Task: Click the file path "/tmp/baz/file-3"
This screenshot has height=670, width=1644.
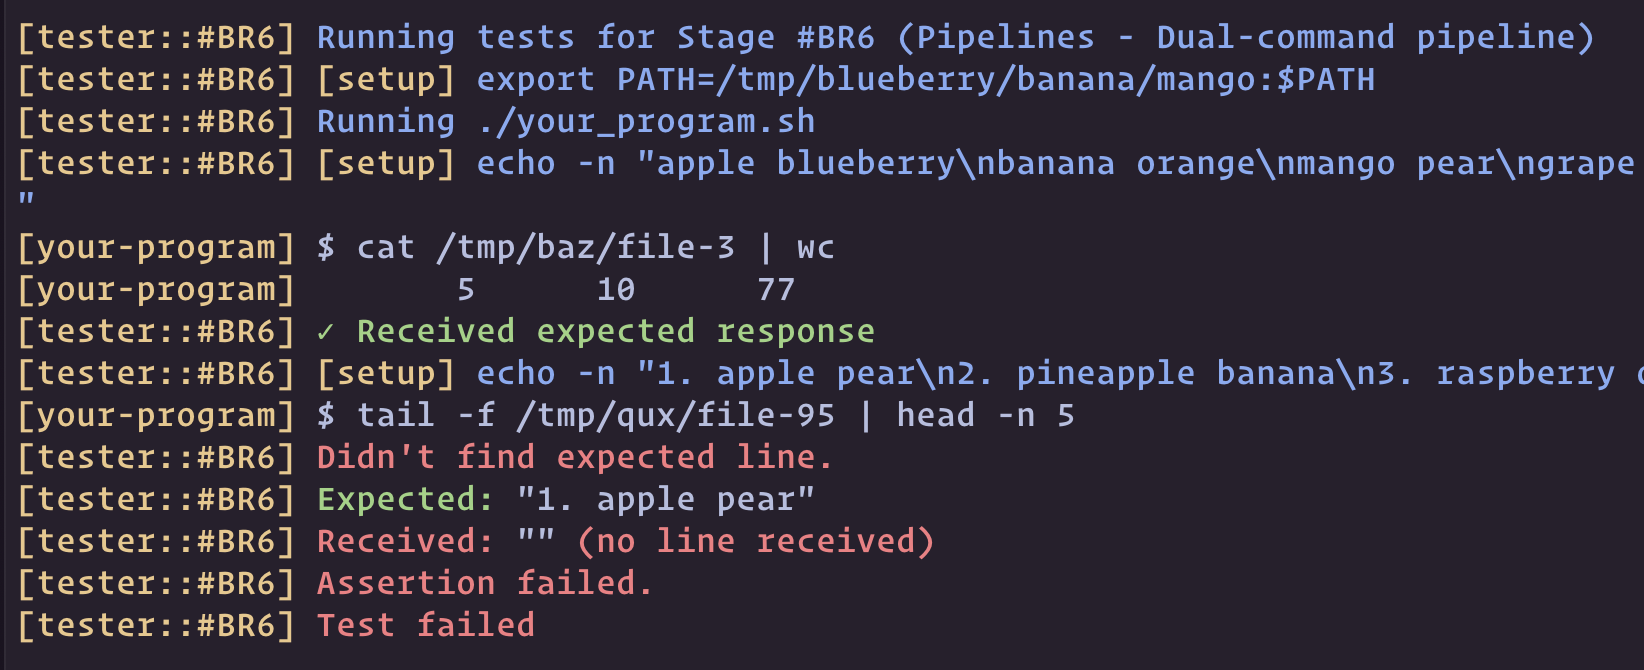Action: 585,247
